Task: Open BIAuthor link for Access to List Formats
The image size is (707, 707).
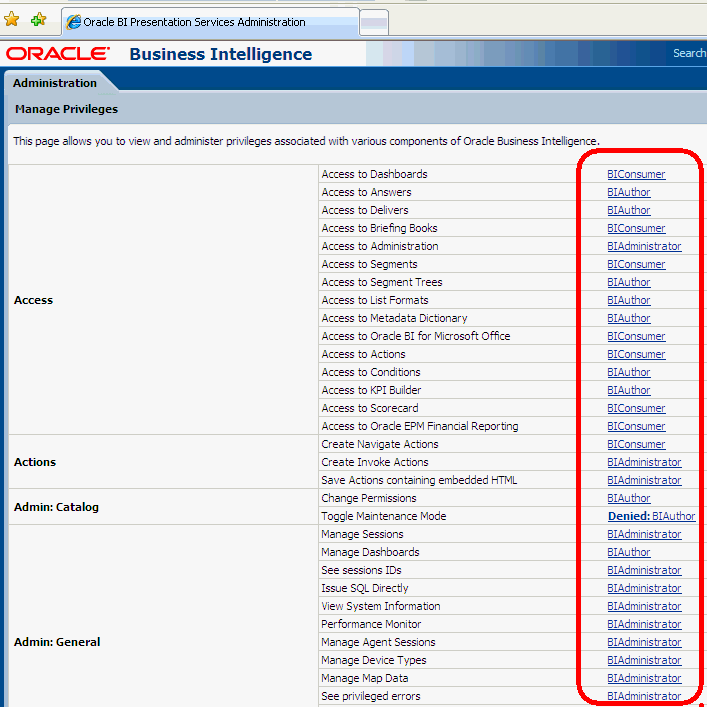Action: 629,300
